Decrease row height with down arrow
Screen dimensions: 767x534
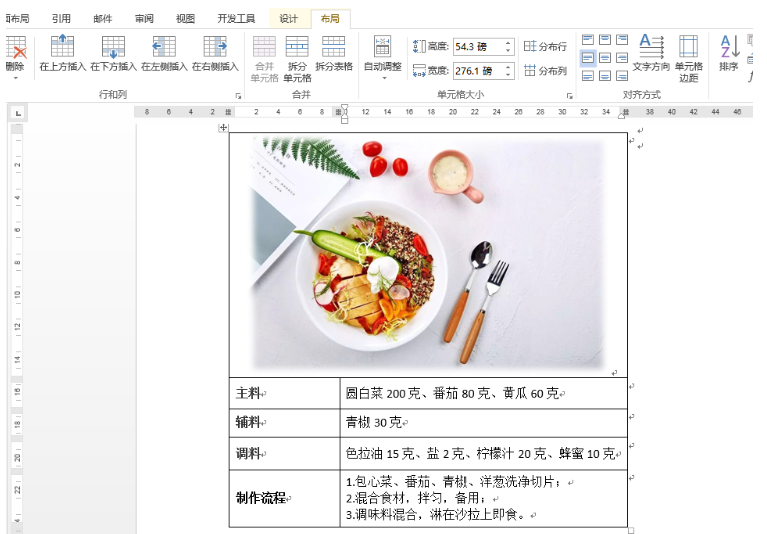[509, 50]
